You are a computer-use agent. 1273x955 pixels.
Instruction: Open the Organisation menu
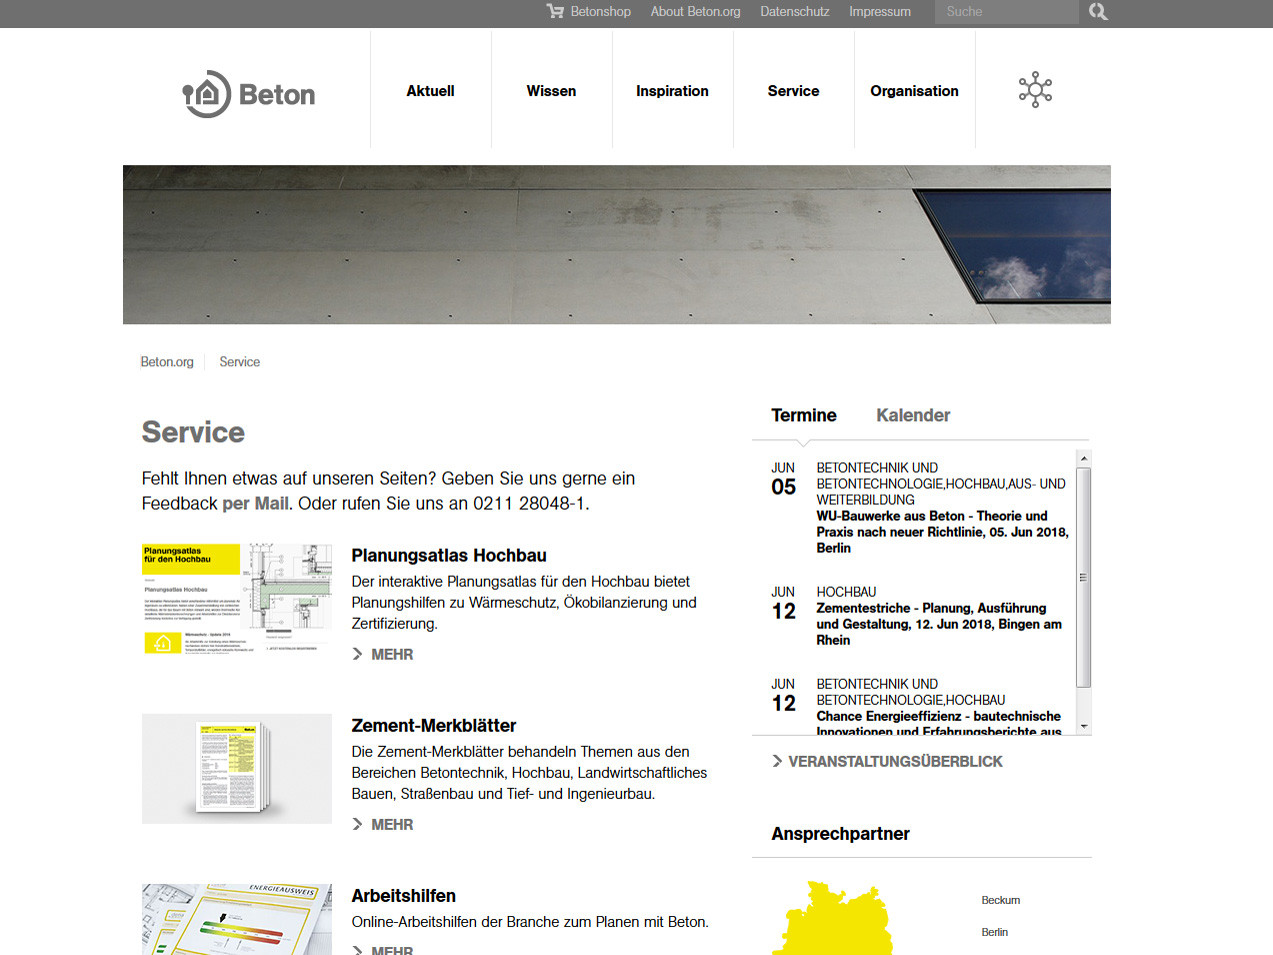coord(914,91)
